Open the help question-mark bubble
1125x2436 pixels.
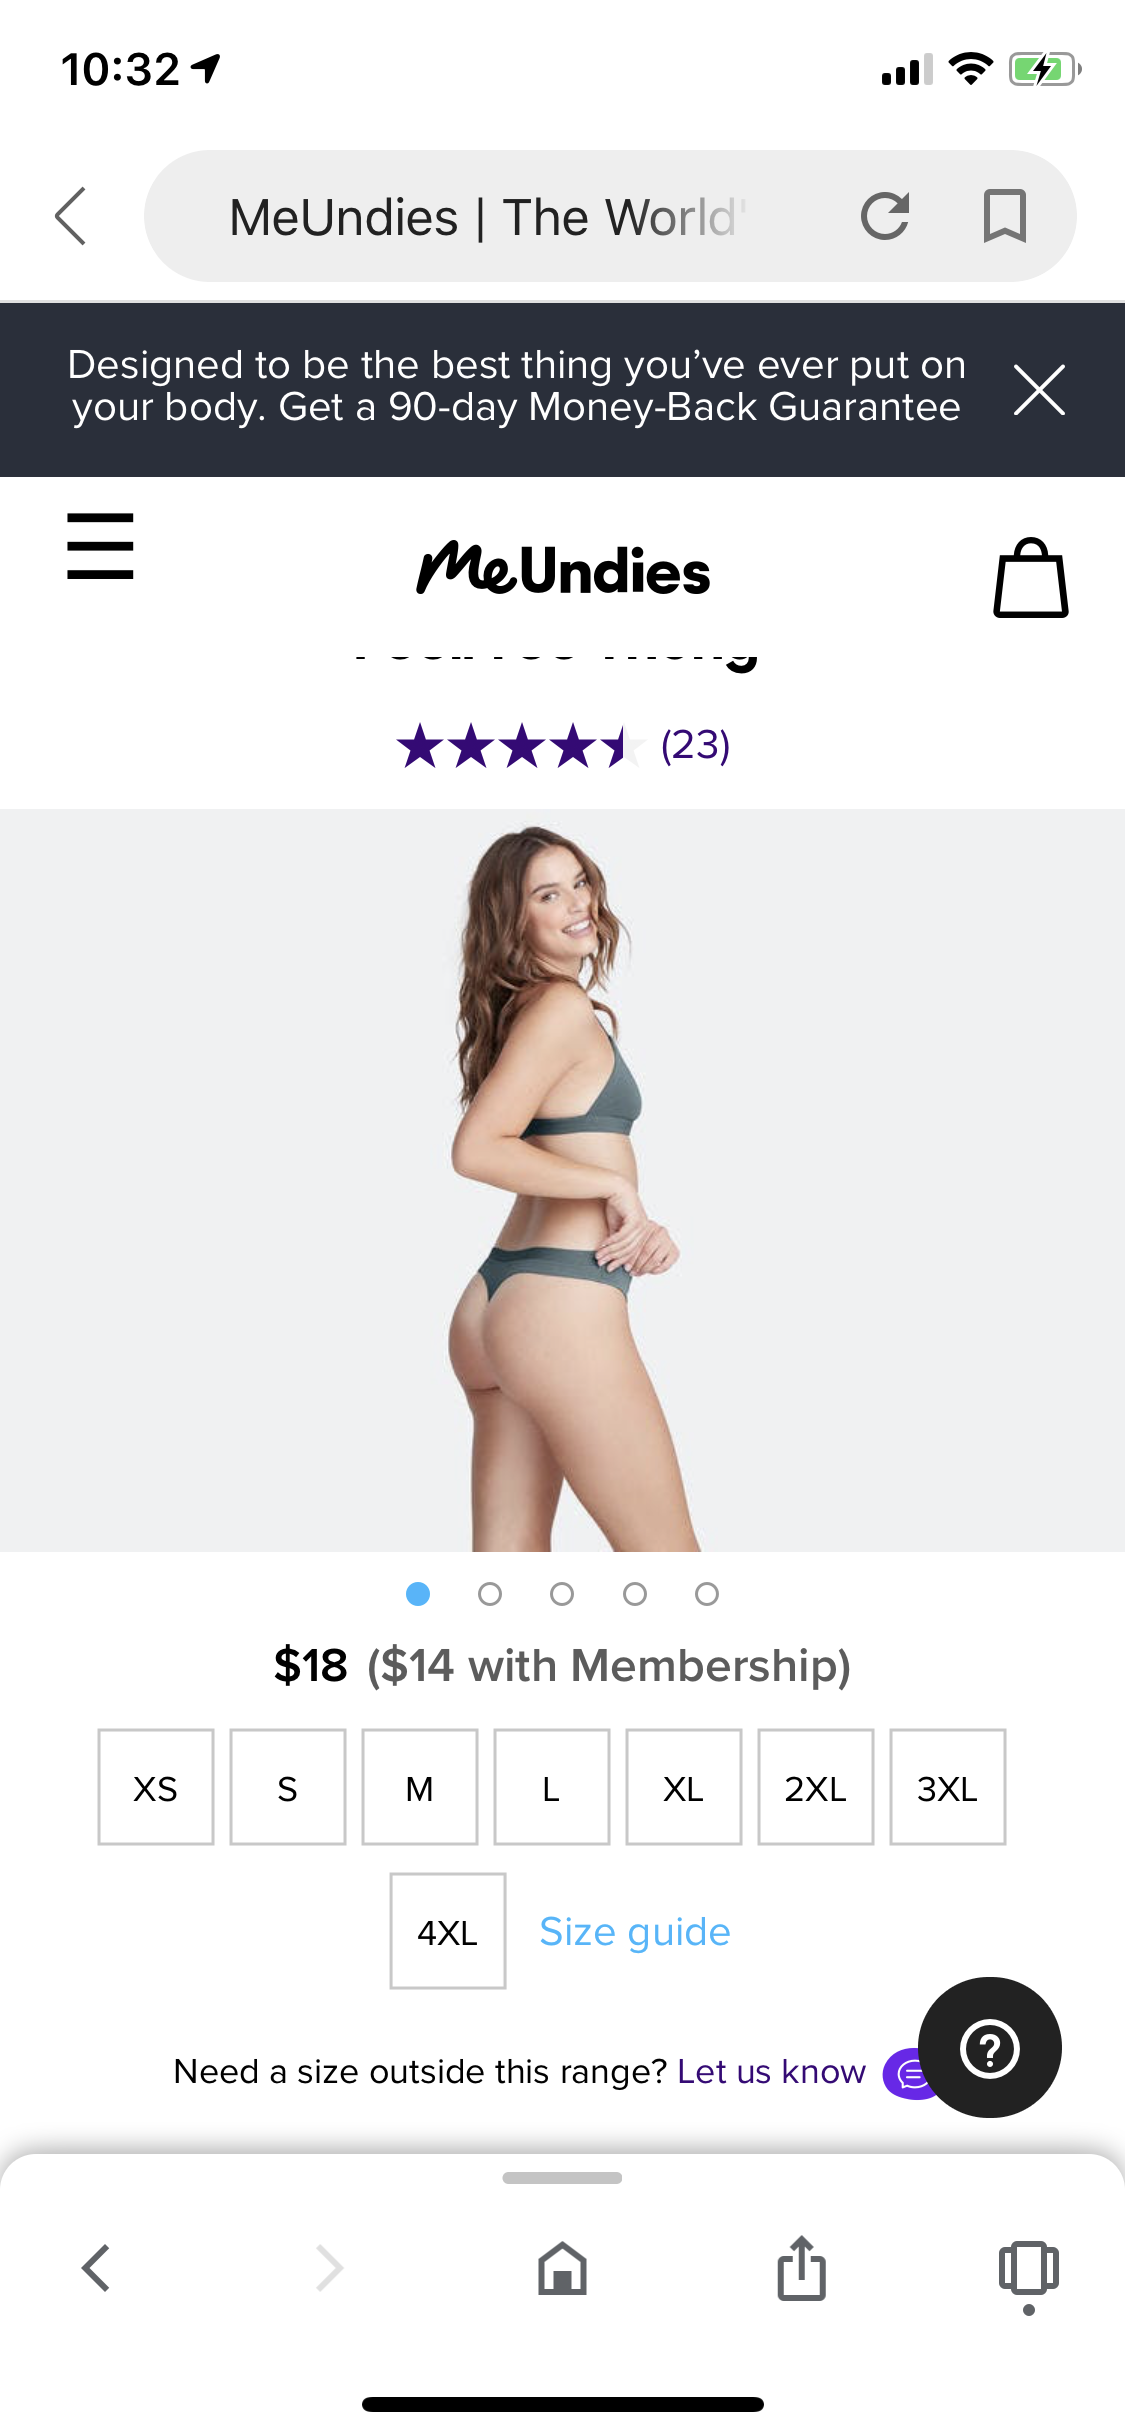(x=990, y=2047)
